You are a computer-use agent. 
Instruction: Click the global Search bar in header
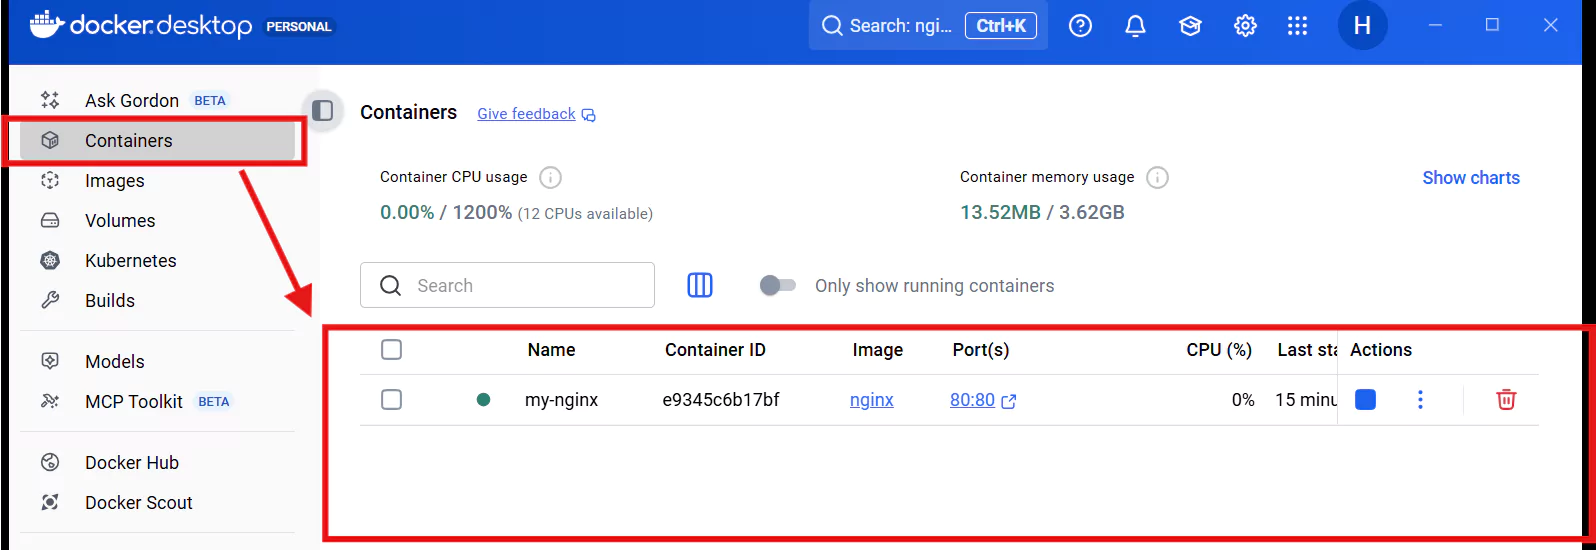[928, 26]
